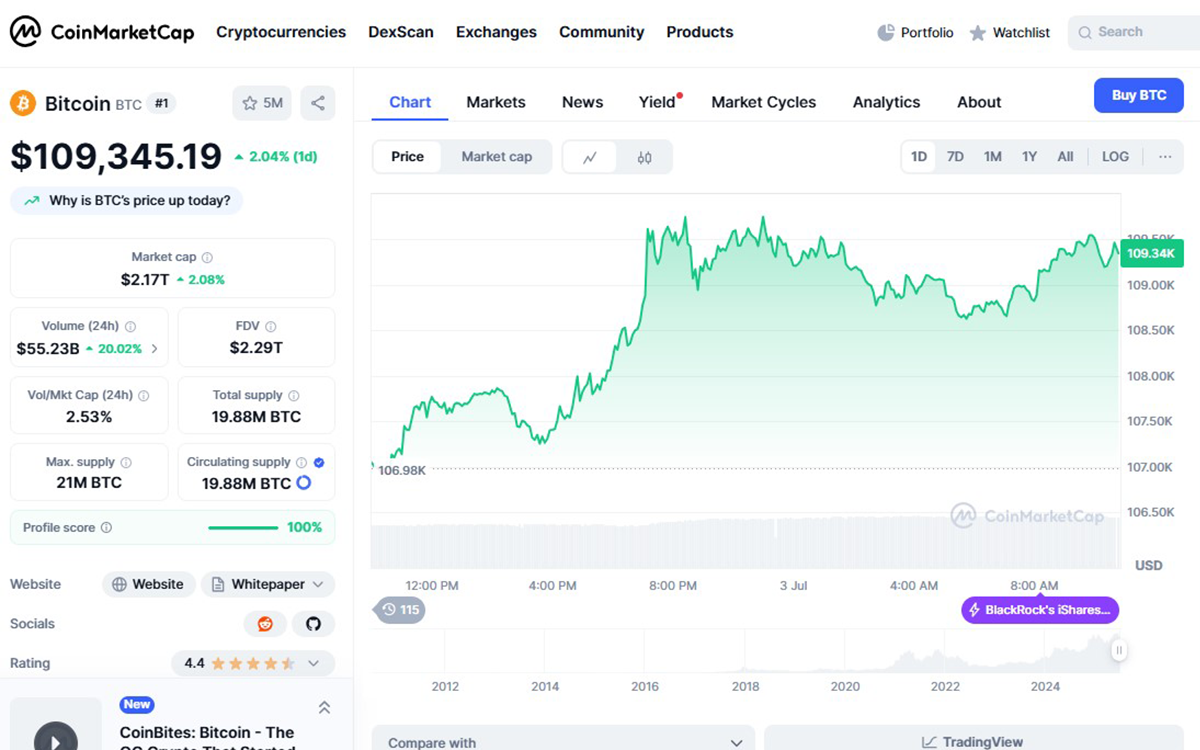The height and width of the screenshot is (750, 1200).
Task: Click the Profile score info icon
Action: 107,528
